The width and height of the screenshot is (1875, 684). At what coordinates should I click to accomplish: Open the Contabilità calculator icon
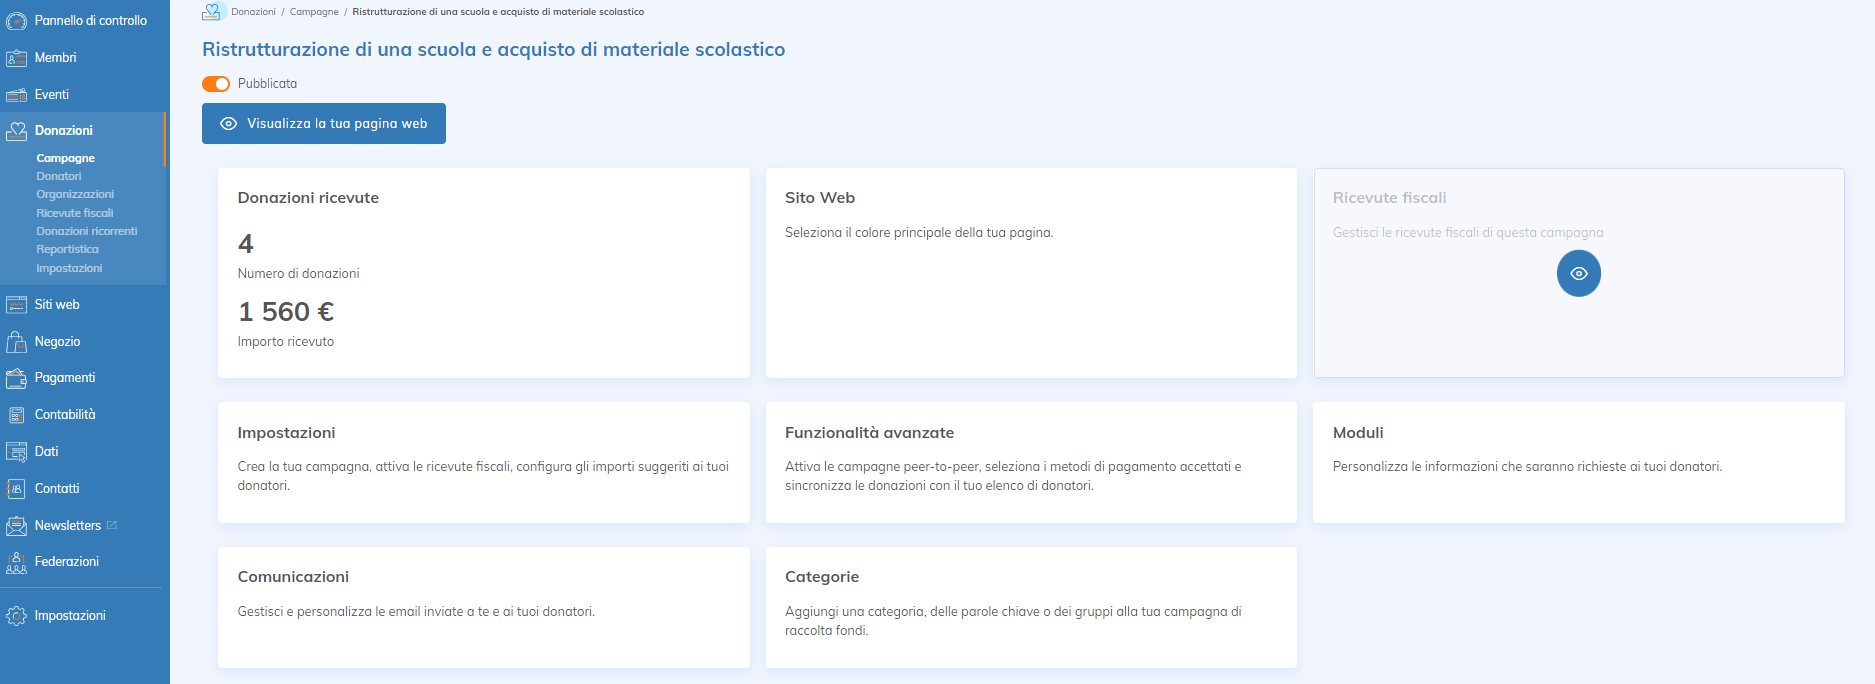tap(16, 415)
